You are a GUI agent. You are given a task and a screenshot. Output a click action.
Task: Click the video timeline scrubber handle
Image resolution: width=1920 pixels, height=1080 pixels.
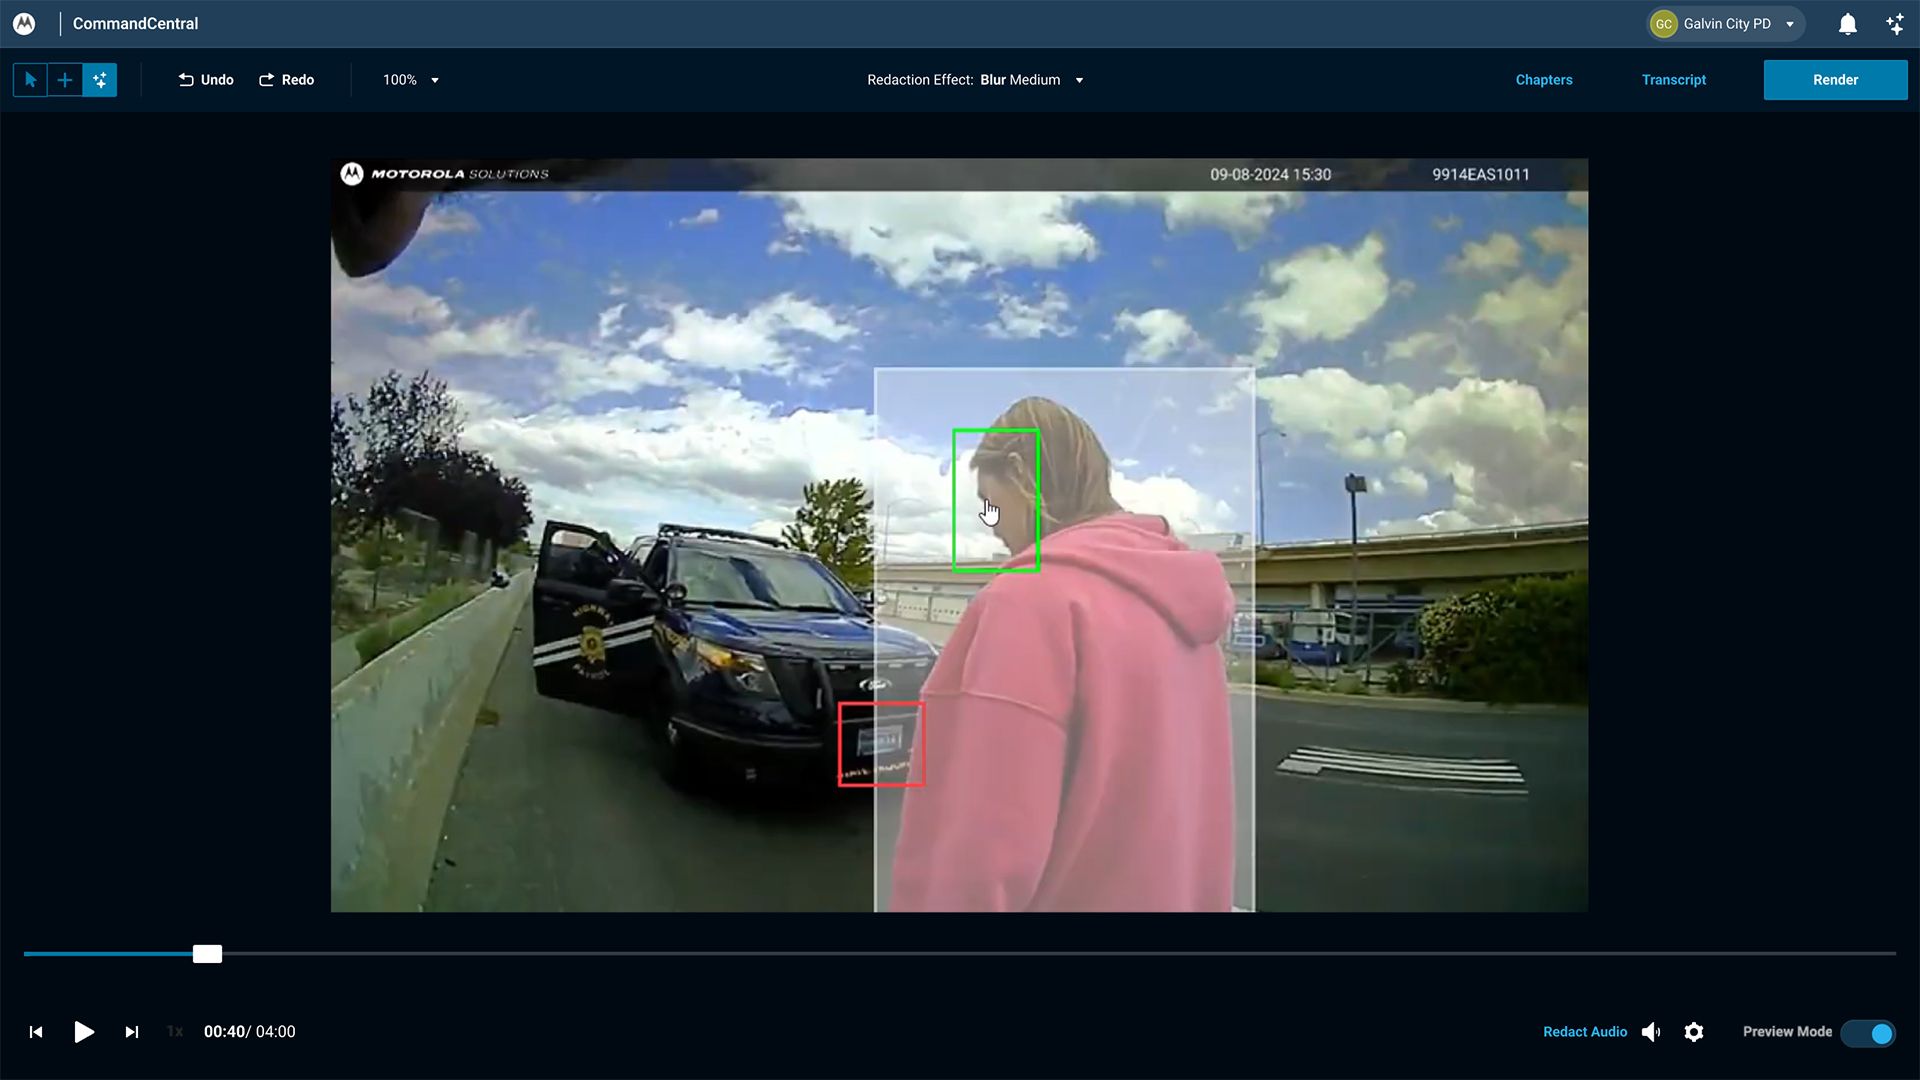click(207, 954)
